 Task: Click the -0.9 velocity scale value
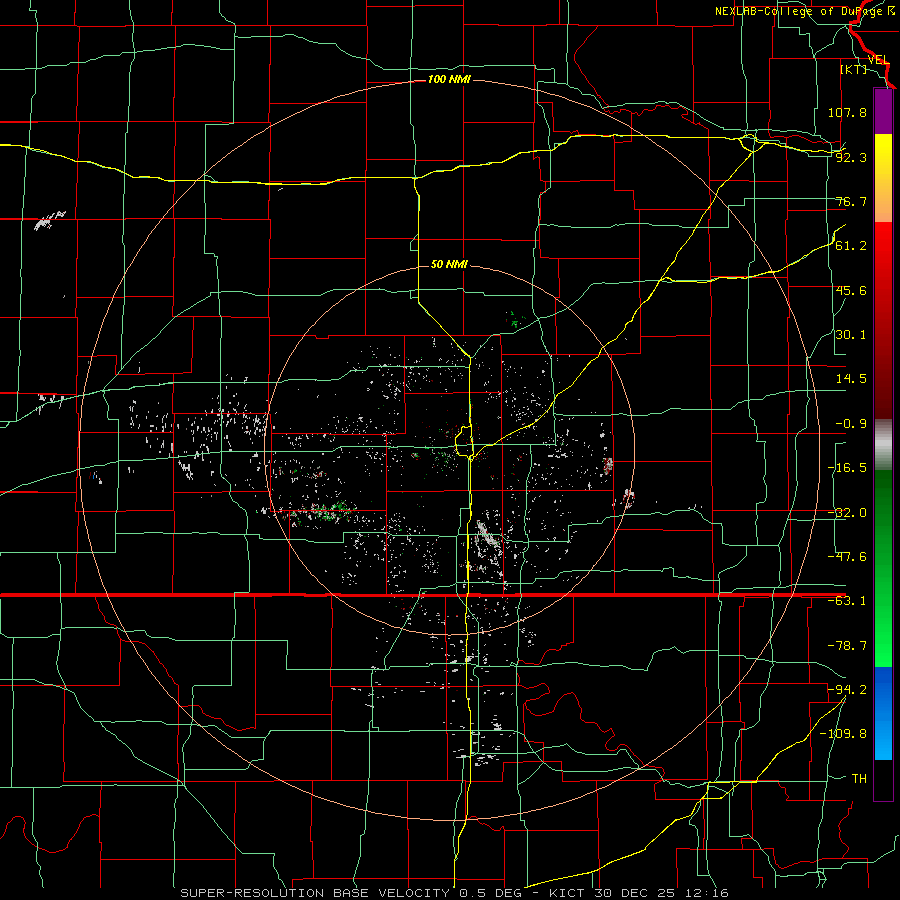click(851, 424)
